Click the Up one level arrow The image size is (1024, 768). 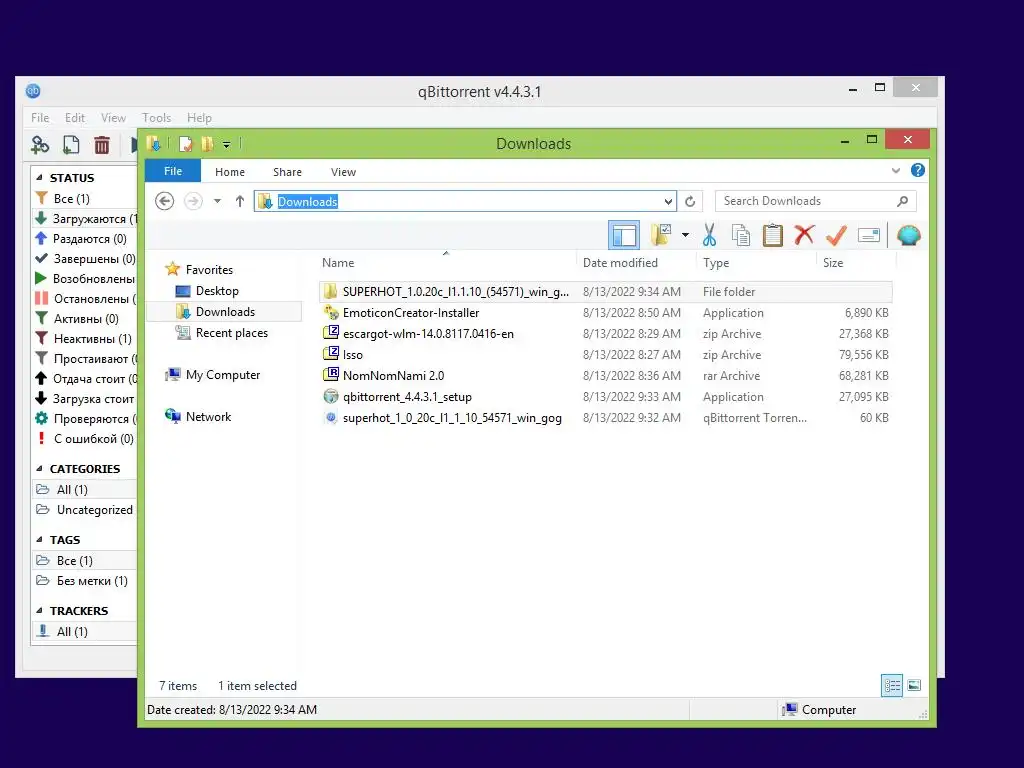pyautogui.click(x=240, y=201)
